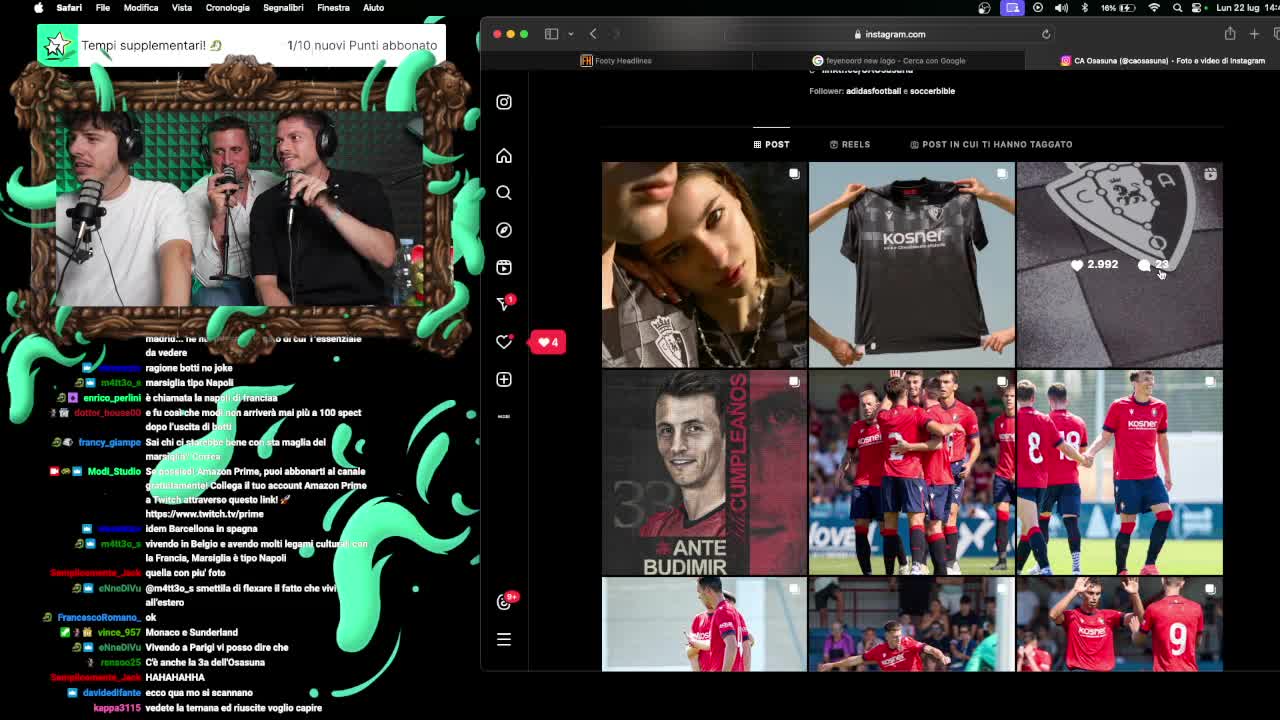1280x720 pixels.
Task: Go to Instagram Home feed icon
Action: (x=504, y=156)
